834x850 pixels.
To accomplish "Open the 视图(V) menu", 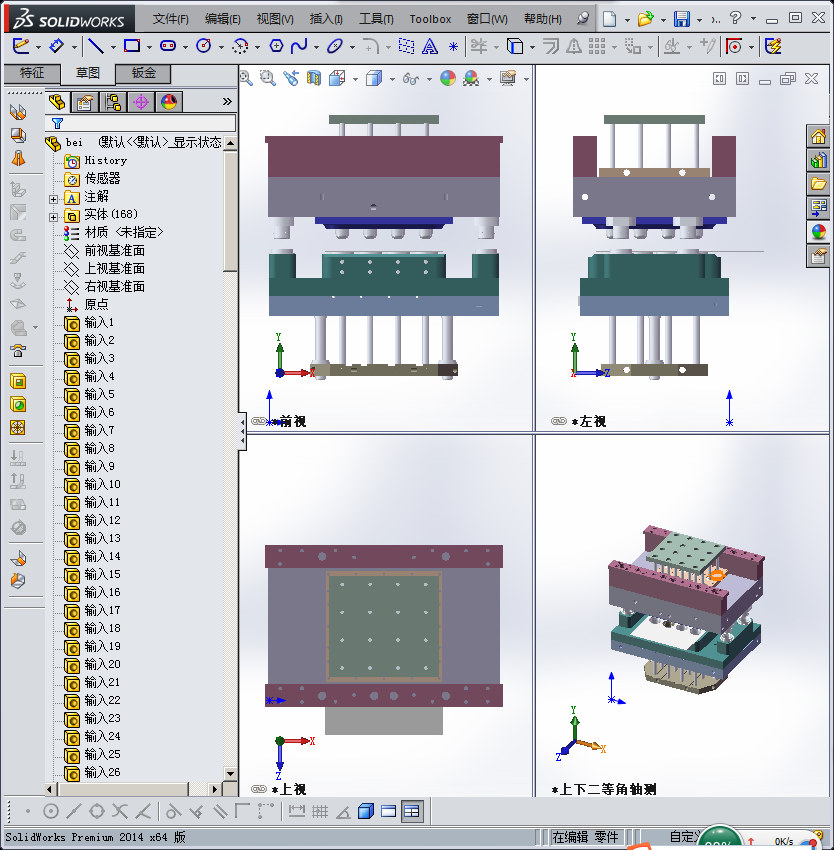I will (275, 19).
